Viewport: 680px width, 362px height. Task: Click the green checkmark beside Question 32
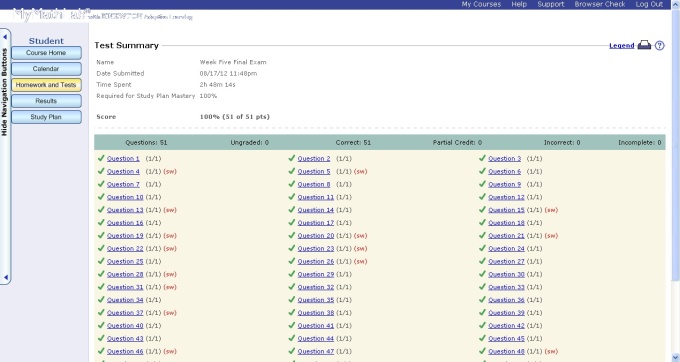click(x=292, y=287)
